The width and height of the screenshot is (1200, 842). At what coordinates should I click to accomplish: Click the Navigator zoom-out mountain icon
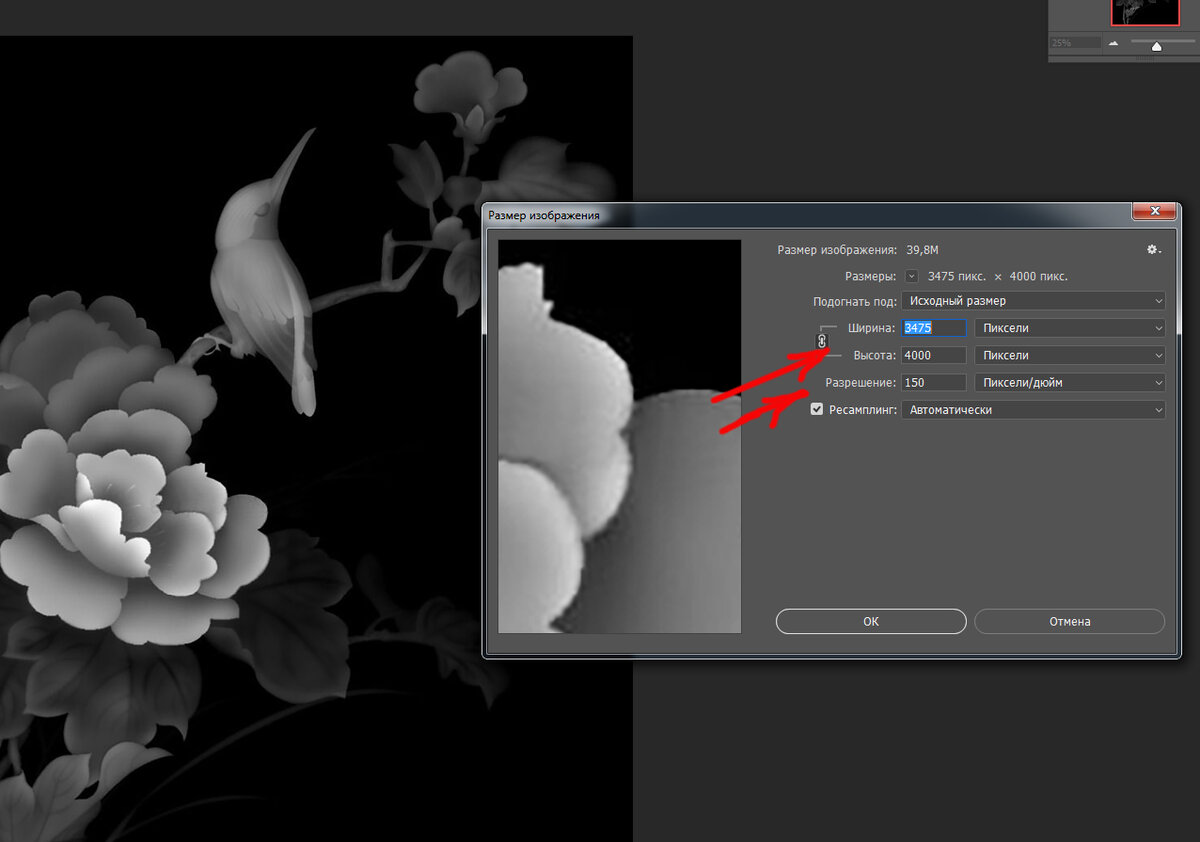1113,43
